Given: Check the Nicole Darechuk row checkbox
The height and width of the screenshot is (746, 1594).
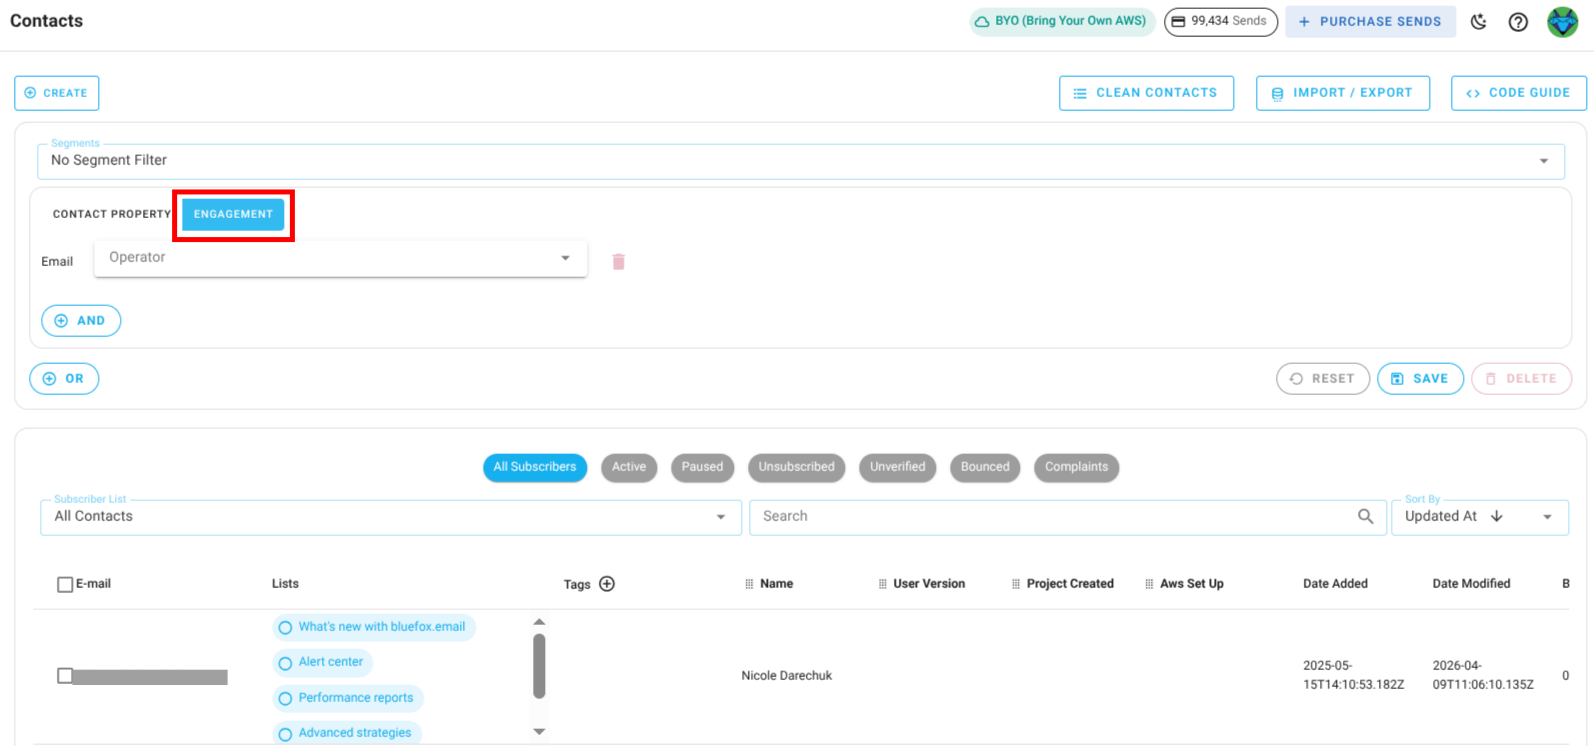Looking at the screenshot, I should 65,676.
